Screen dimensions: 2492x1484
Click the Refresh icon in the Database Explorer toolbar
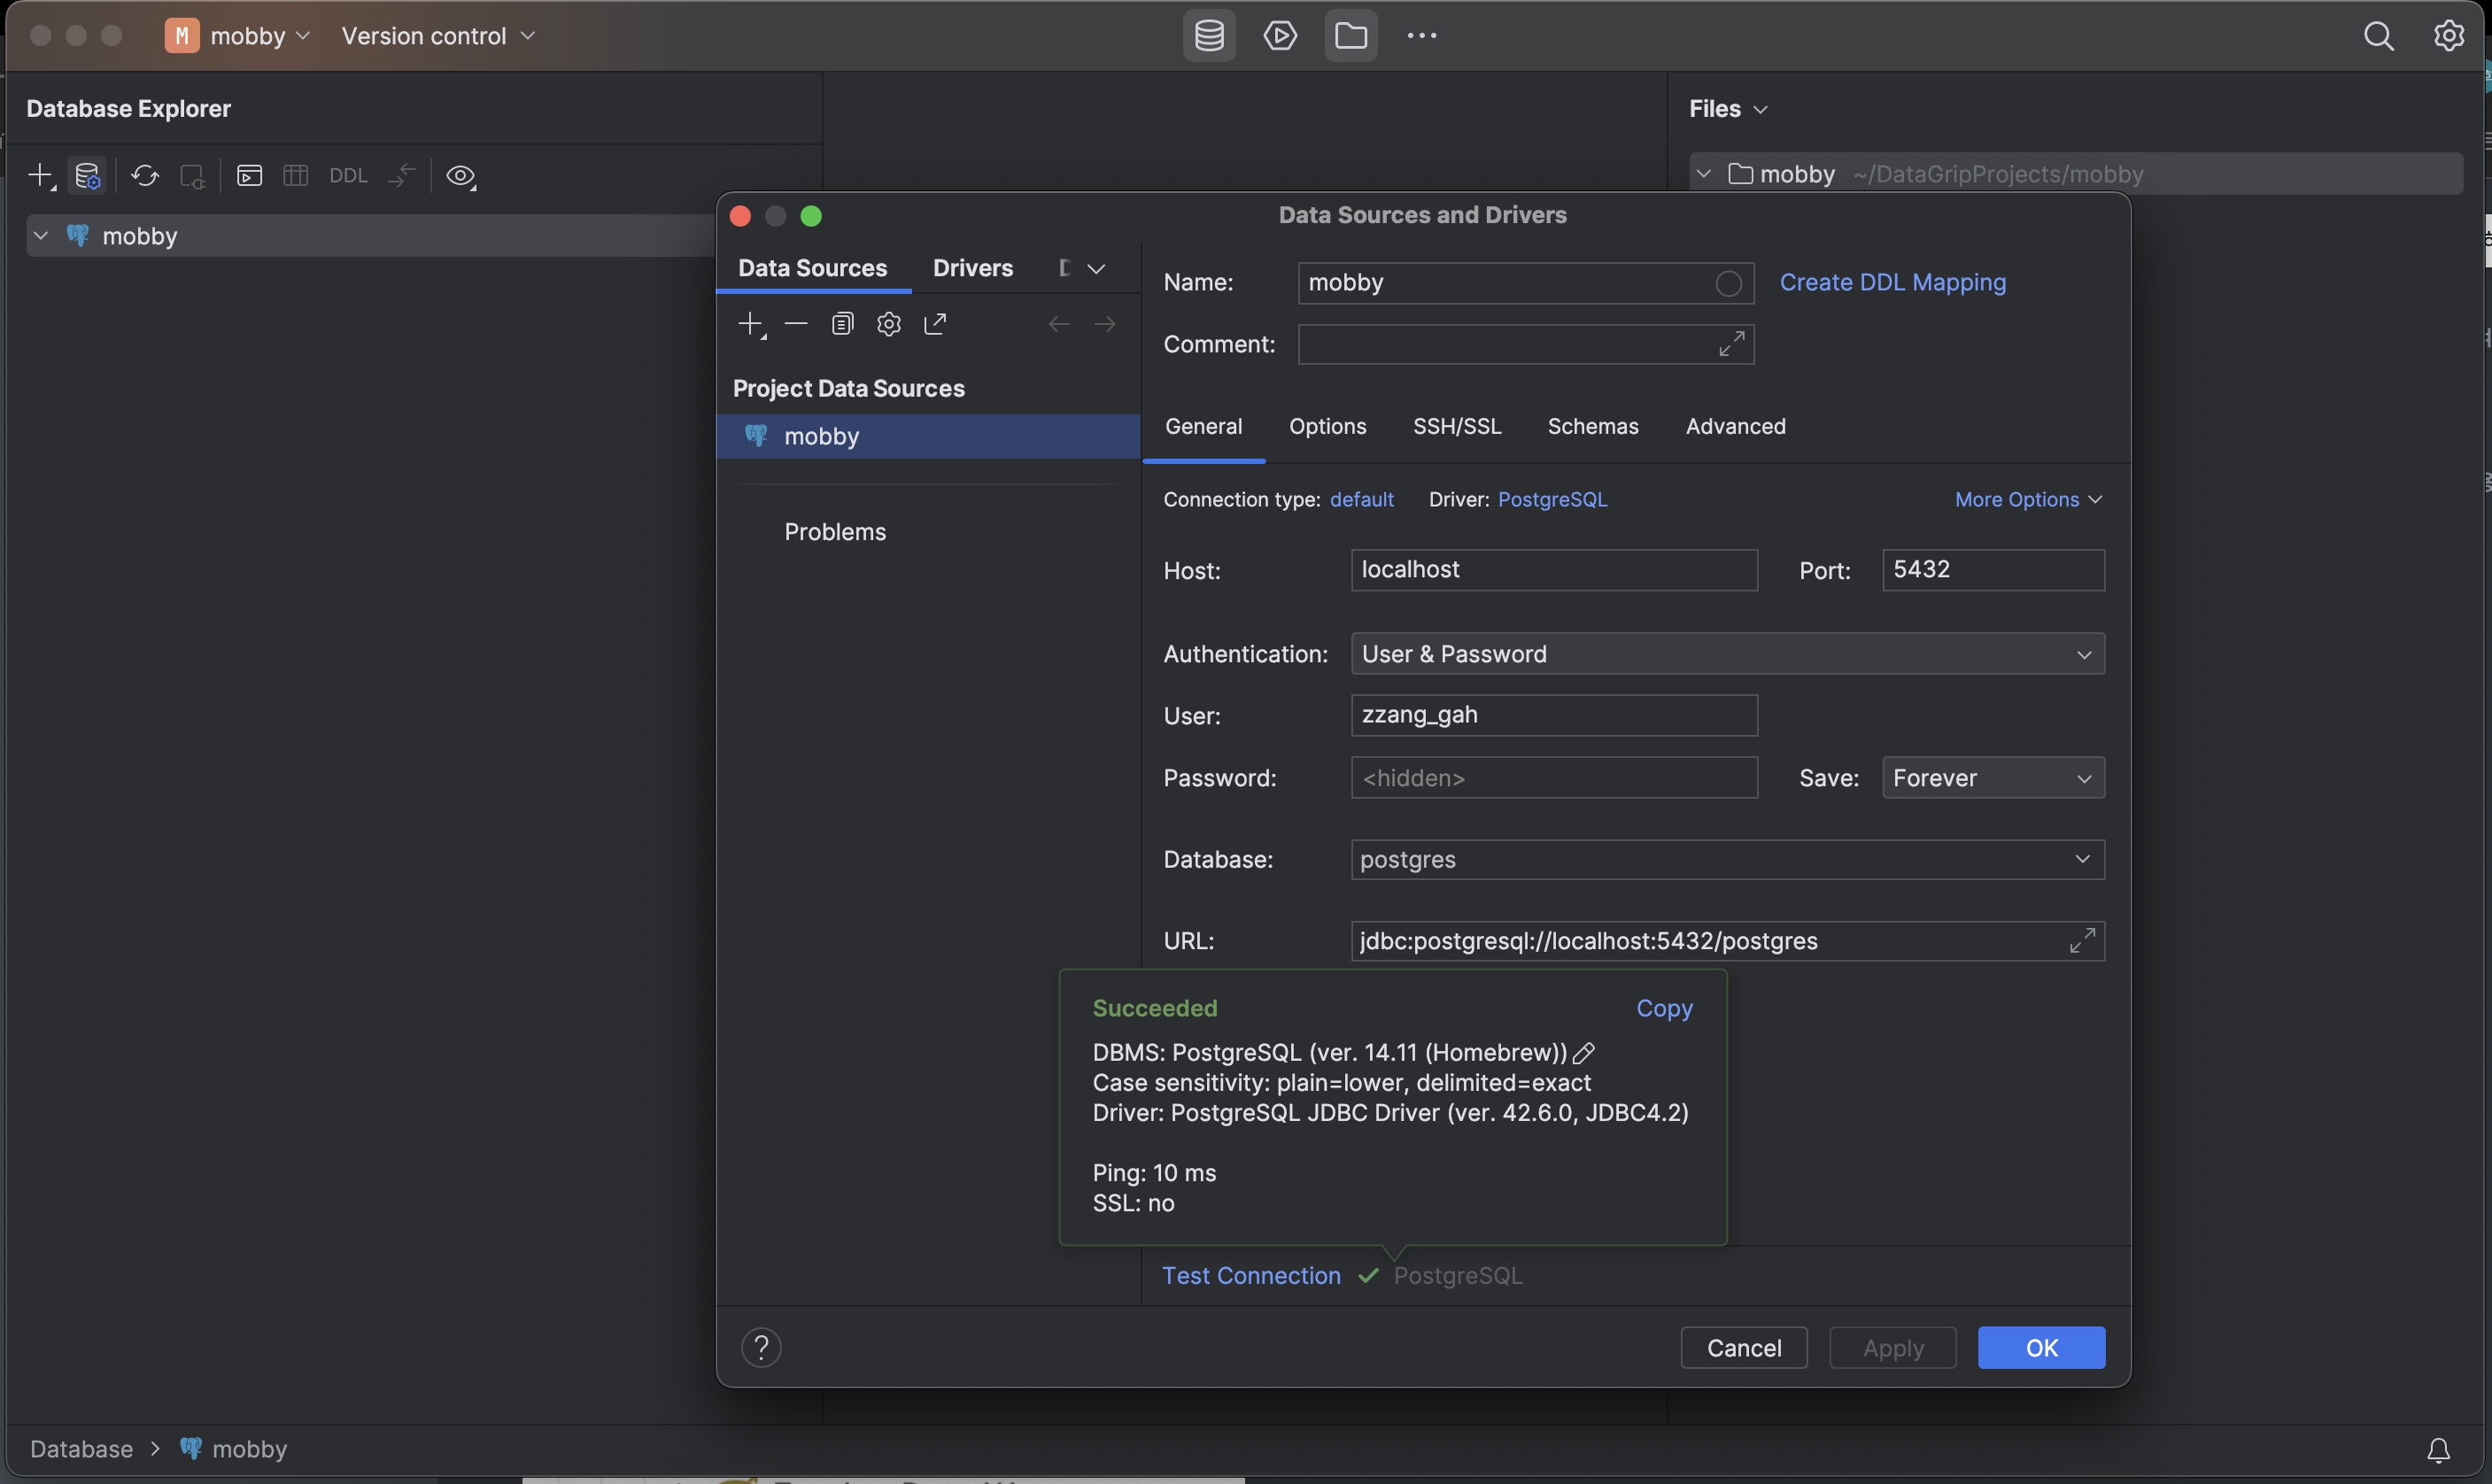tap(145, 176)
